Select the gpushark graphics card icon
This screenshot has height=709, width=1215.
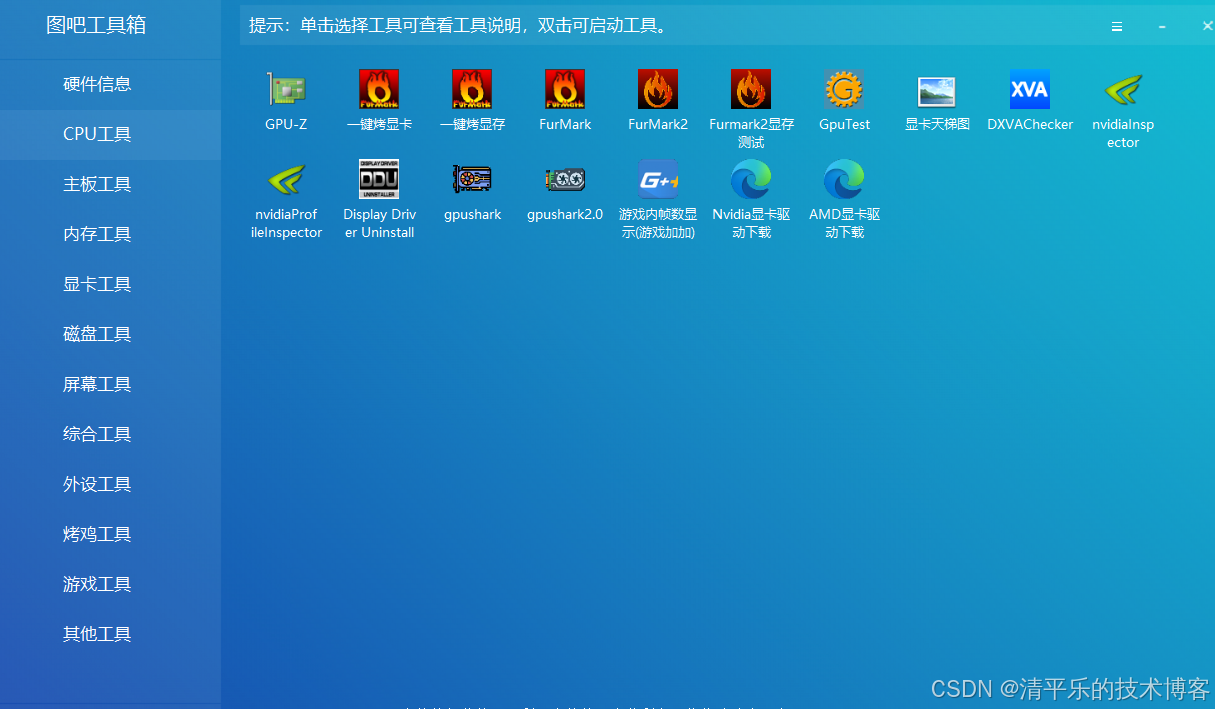[x=472, y=179]
